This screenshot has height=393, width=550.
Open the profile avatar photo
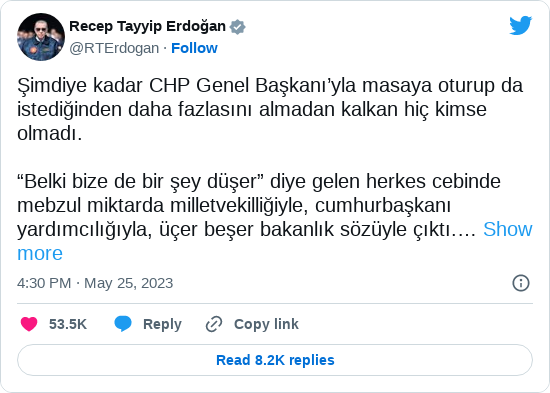(41, 37)
